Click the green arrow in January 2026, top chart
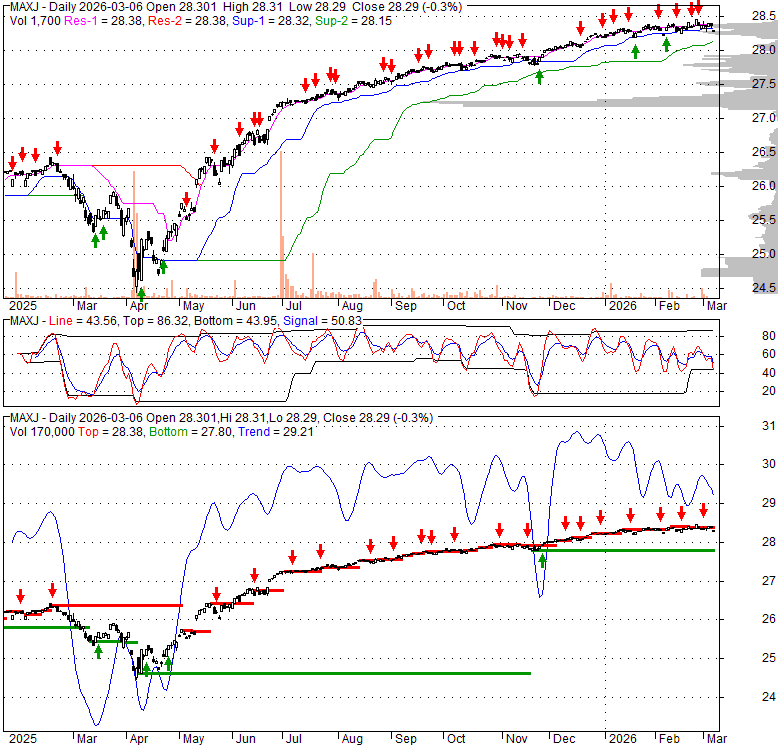The height and width of the screenshot is (745, 780). 636,50
